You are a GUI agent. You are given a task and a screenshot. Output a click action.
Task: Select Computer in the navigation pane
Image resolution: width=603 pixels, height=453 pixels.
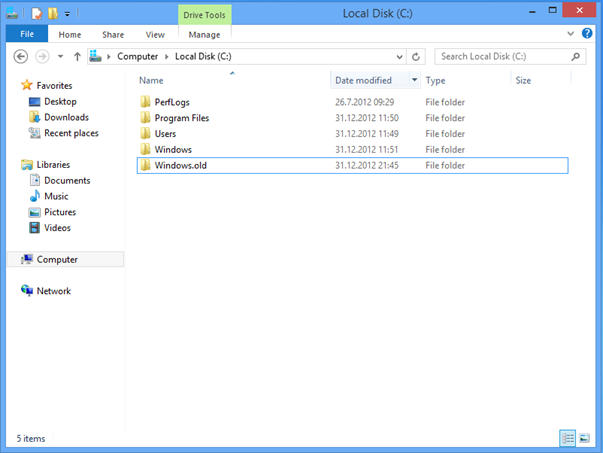pyautogui.click(x=65, y=260)
